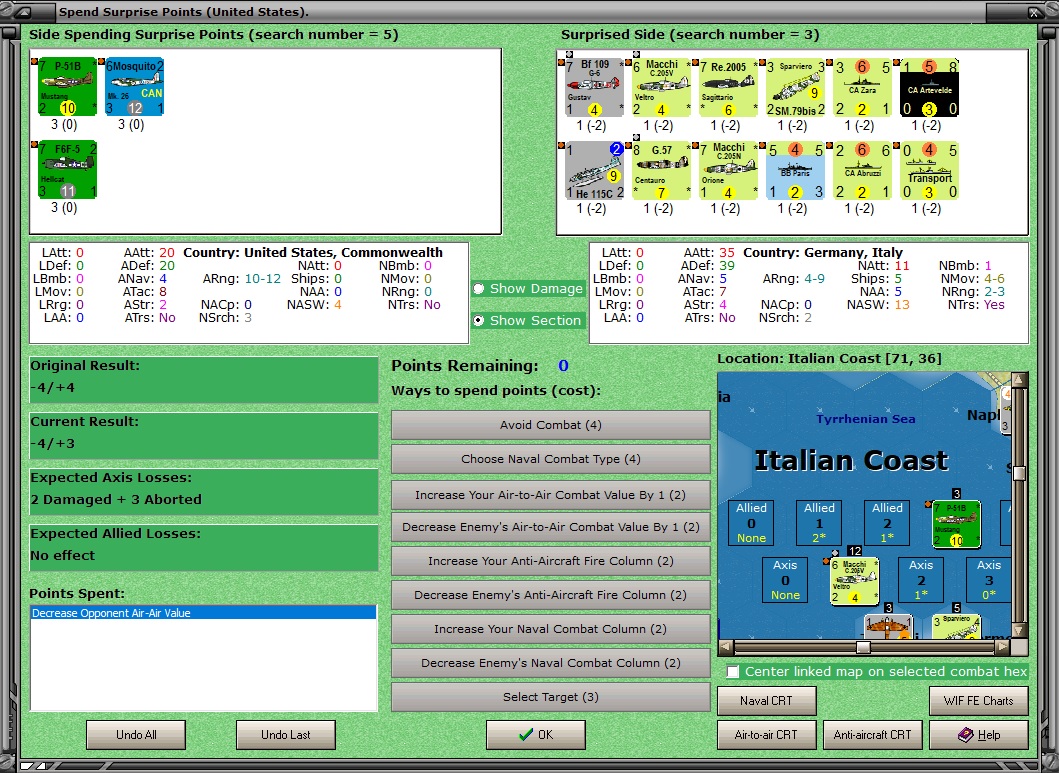Click the Sparviero counter on the map
This screenshot has width=1059, height=773.
(x=956, y=626)
